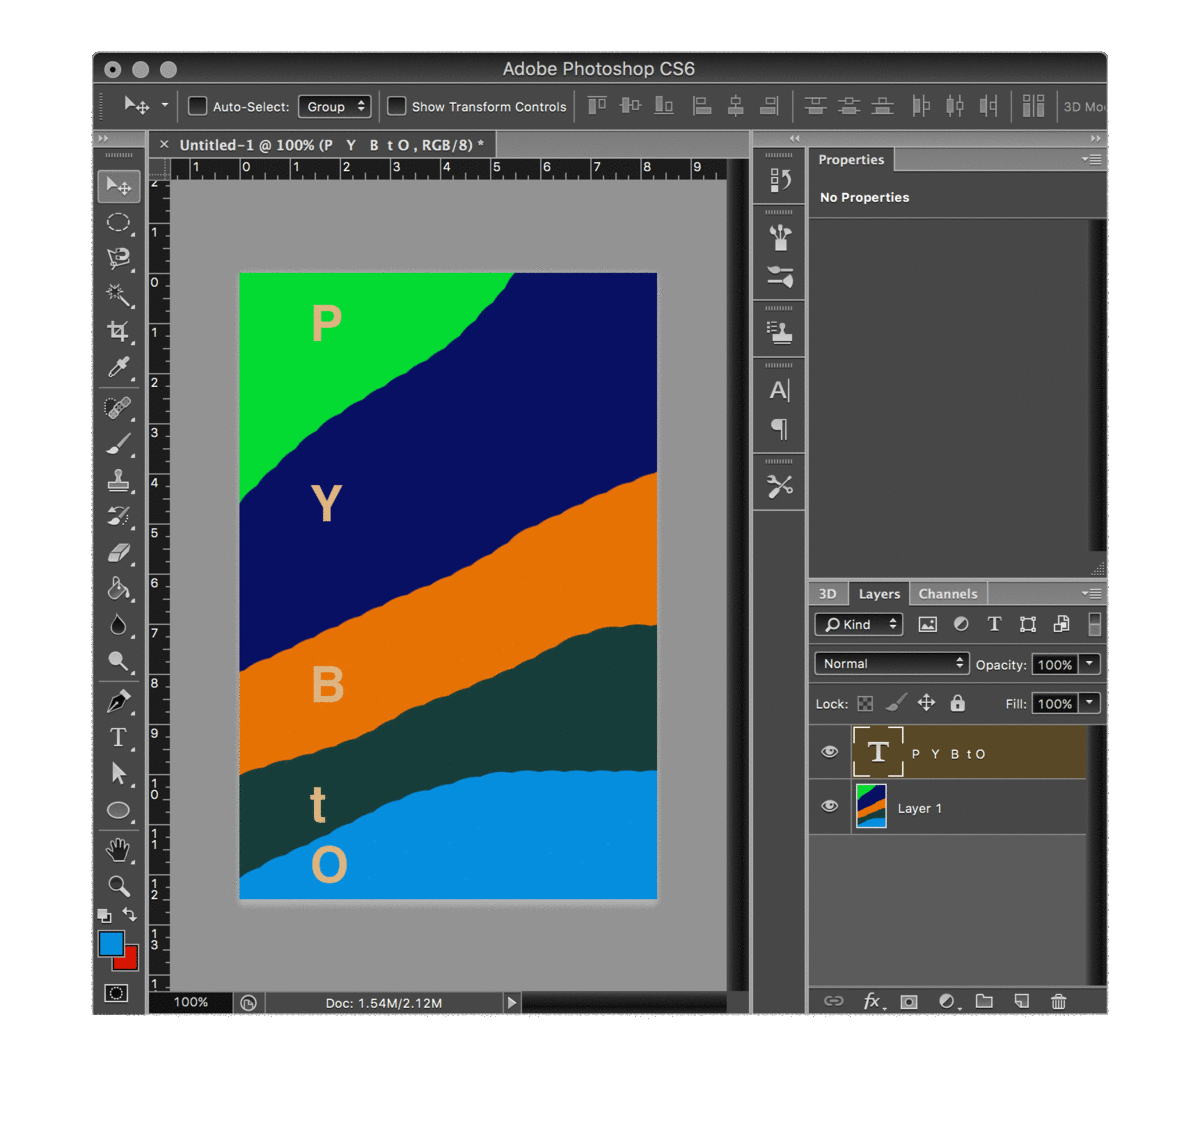Switch to the 3D tab
Screen dimensions: 1200x1140
828,594
